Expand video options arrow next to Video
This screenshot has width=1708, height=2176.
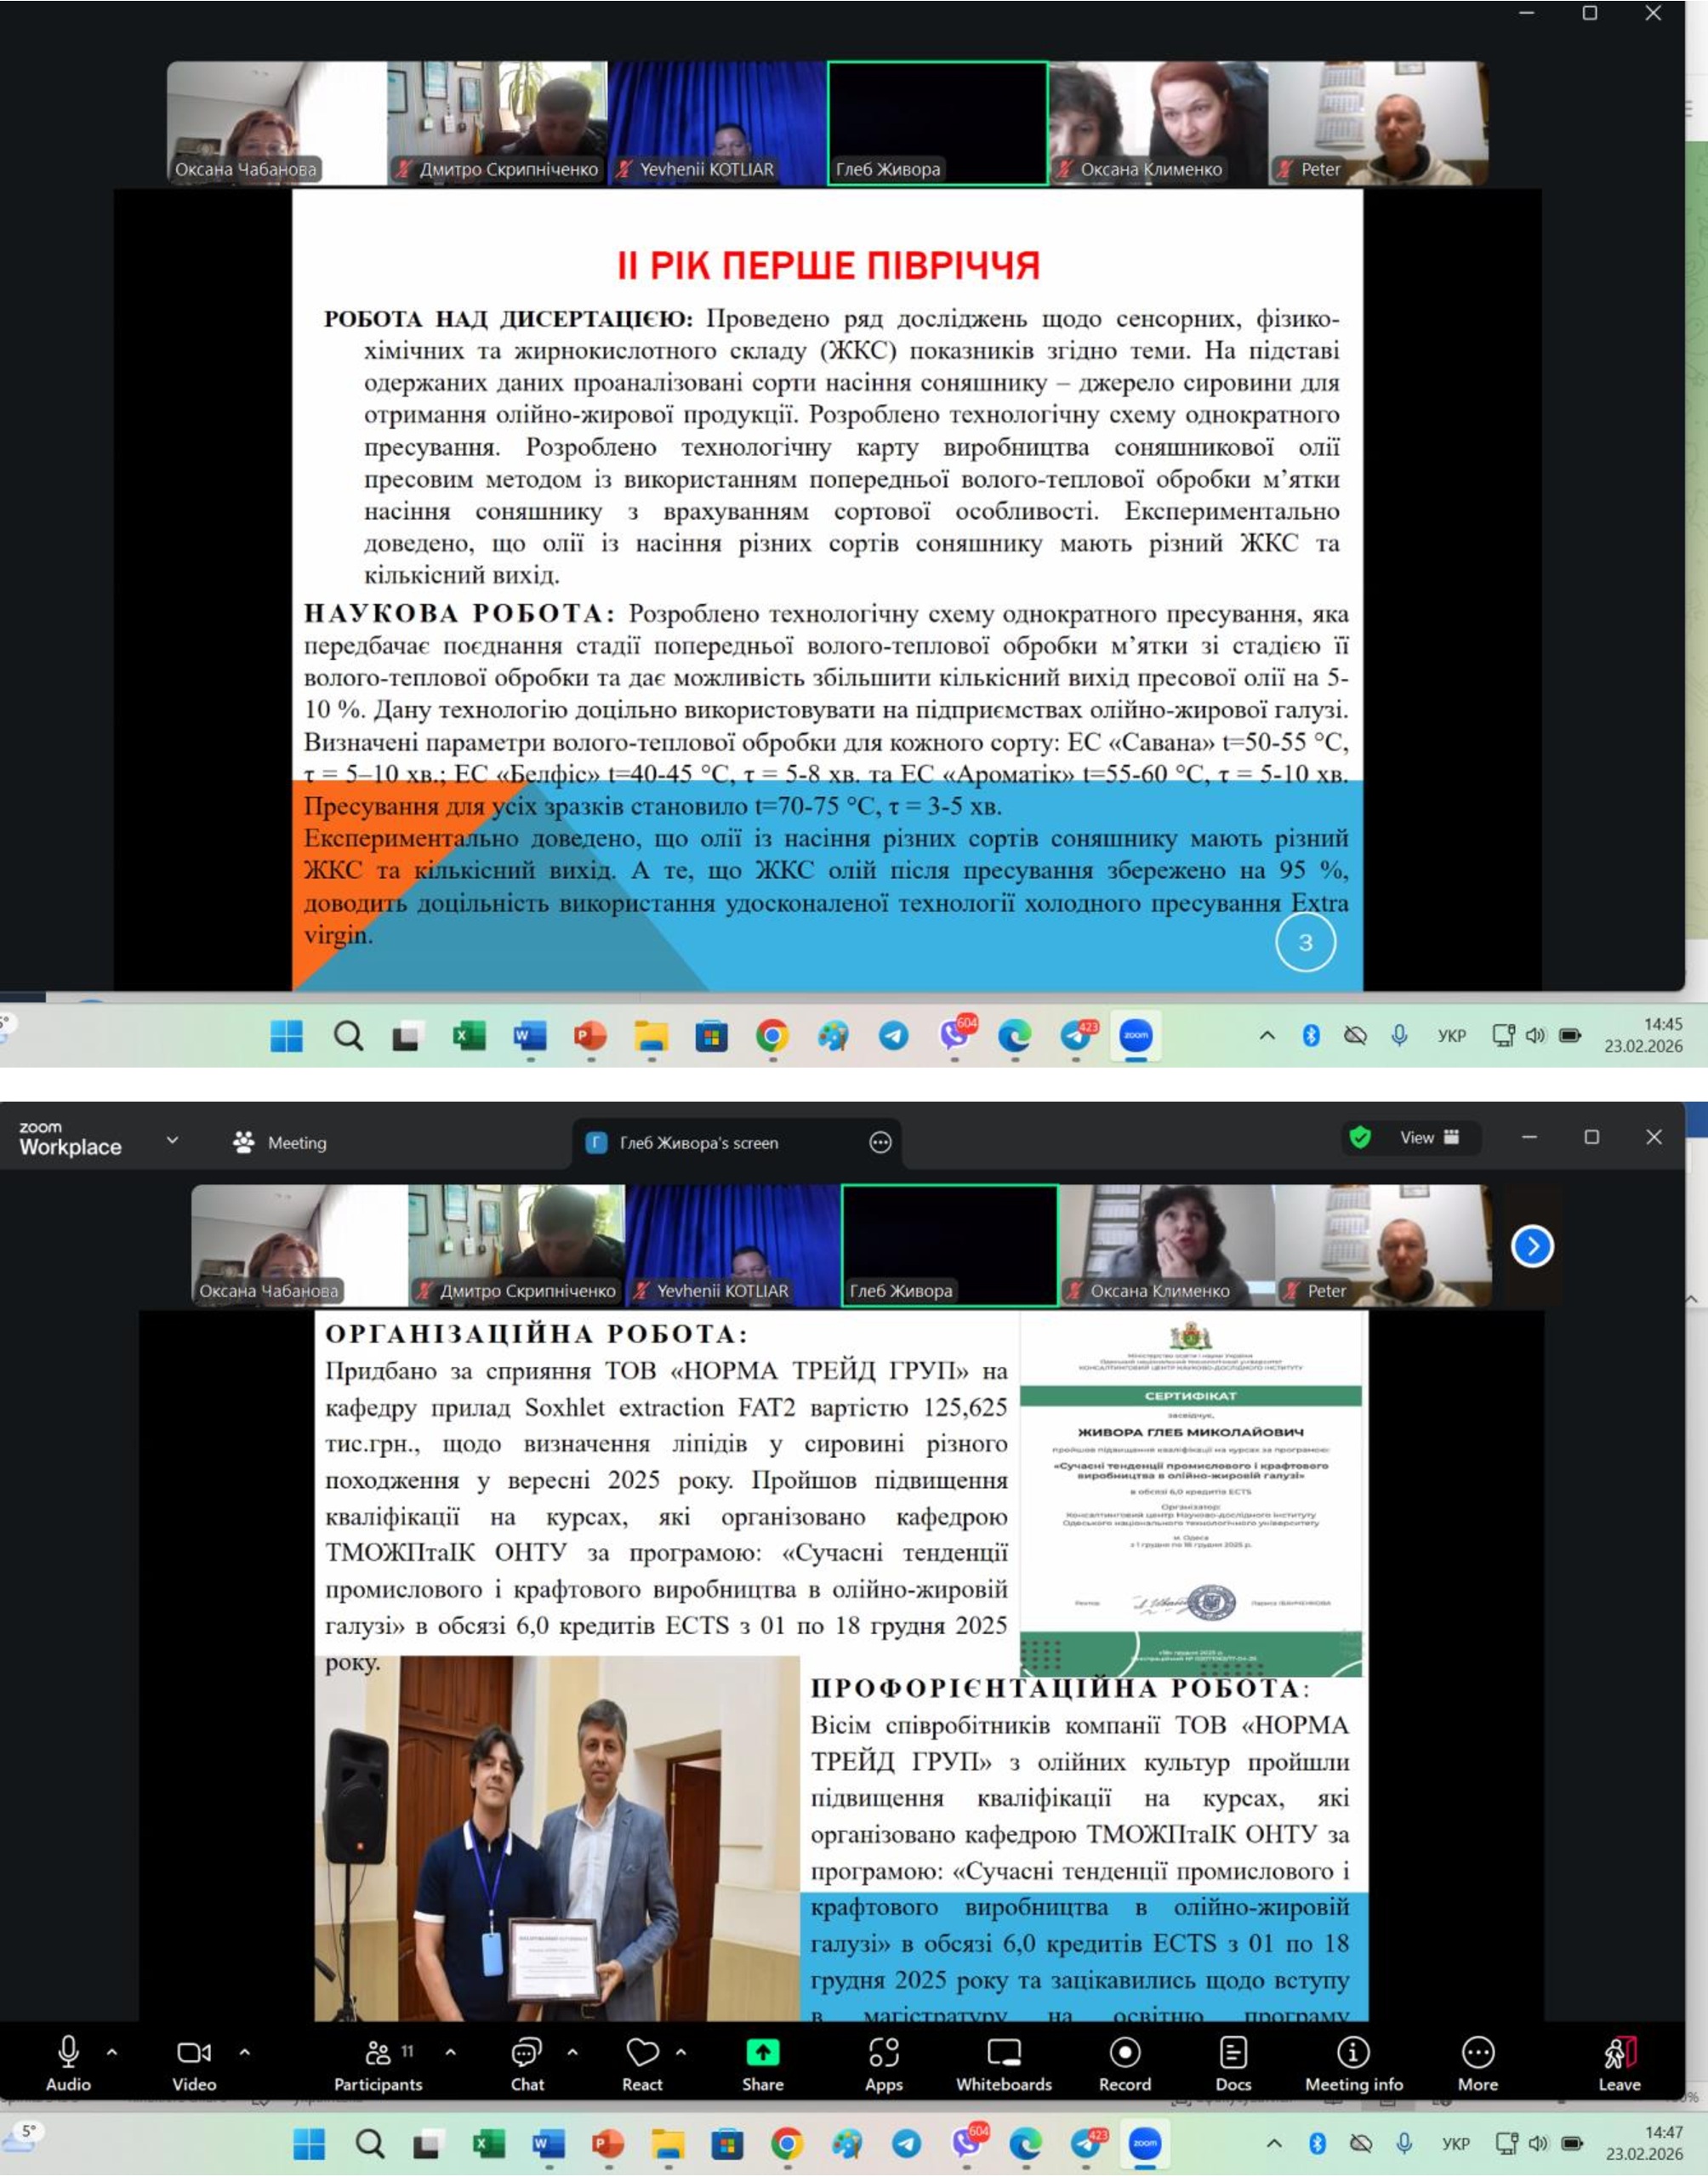pos(244,2052)
